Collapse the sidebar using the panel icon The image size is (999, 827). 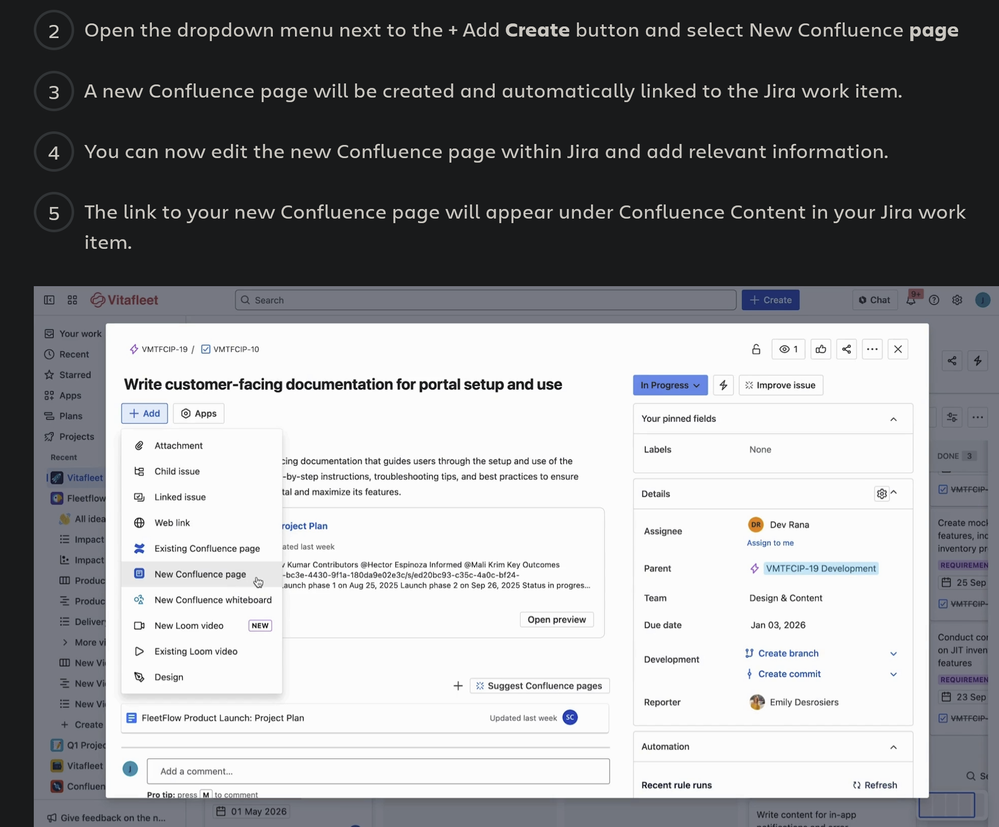pos(49,300)
